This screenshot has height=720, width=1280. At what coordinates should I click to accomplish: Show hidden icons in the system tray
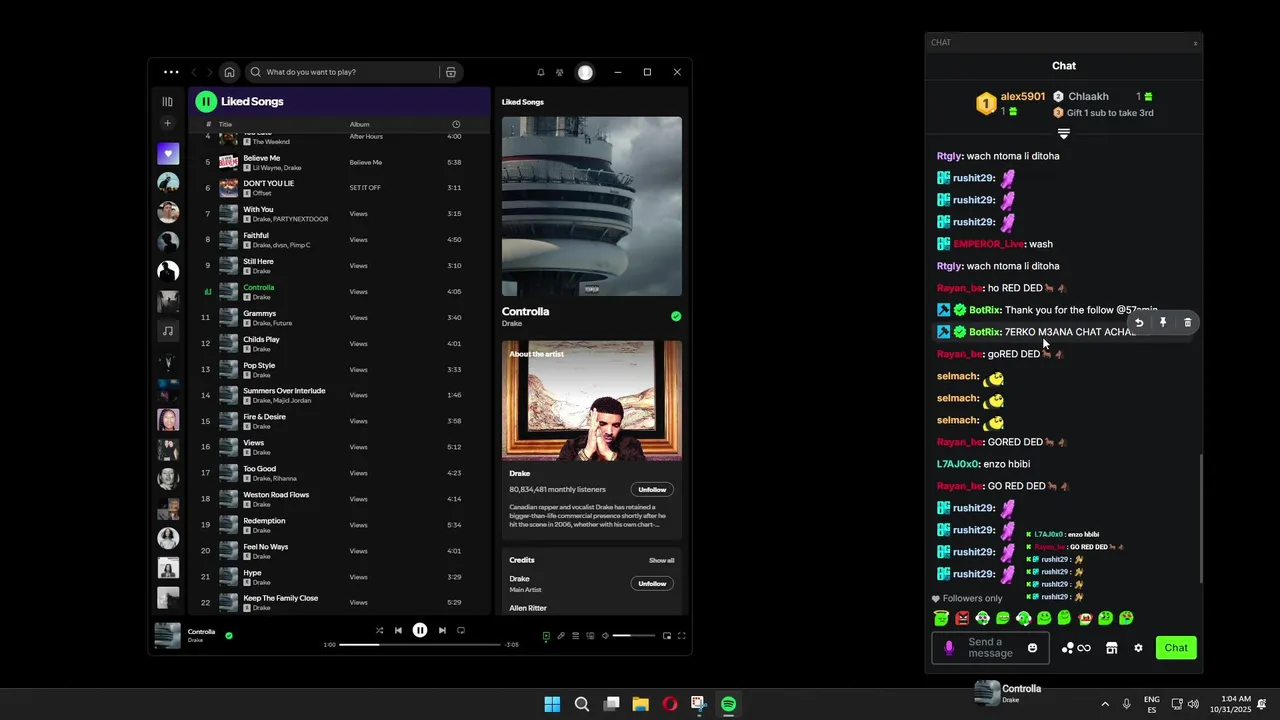coord(1105,704)
